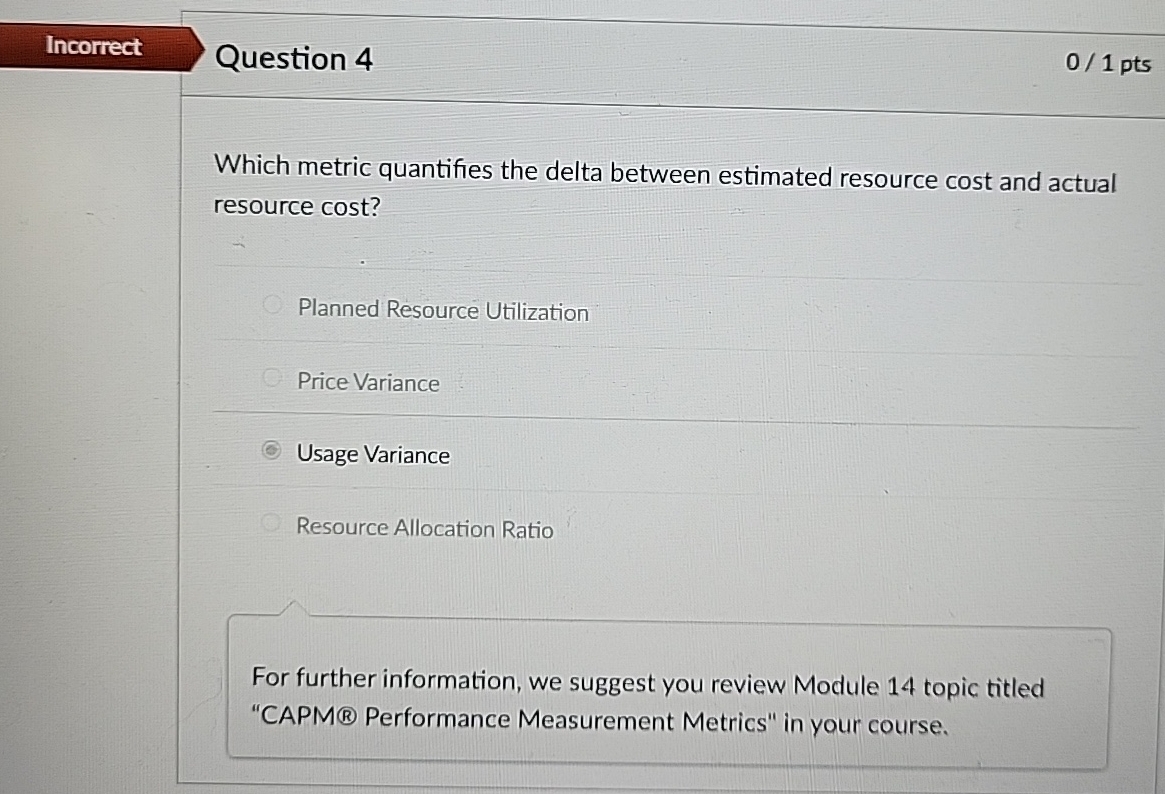Click the Price Variance answer text
The height and width of the screenshot is (794, 1165).
[x=368, y=383]
